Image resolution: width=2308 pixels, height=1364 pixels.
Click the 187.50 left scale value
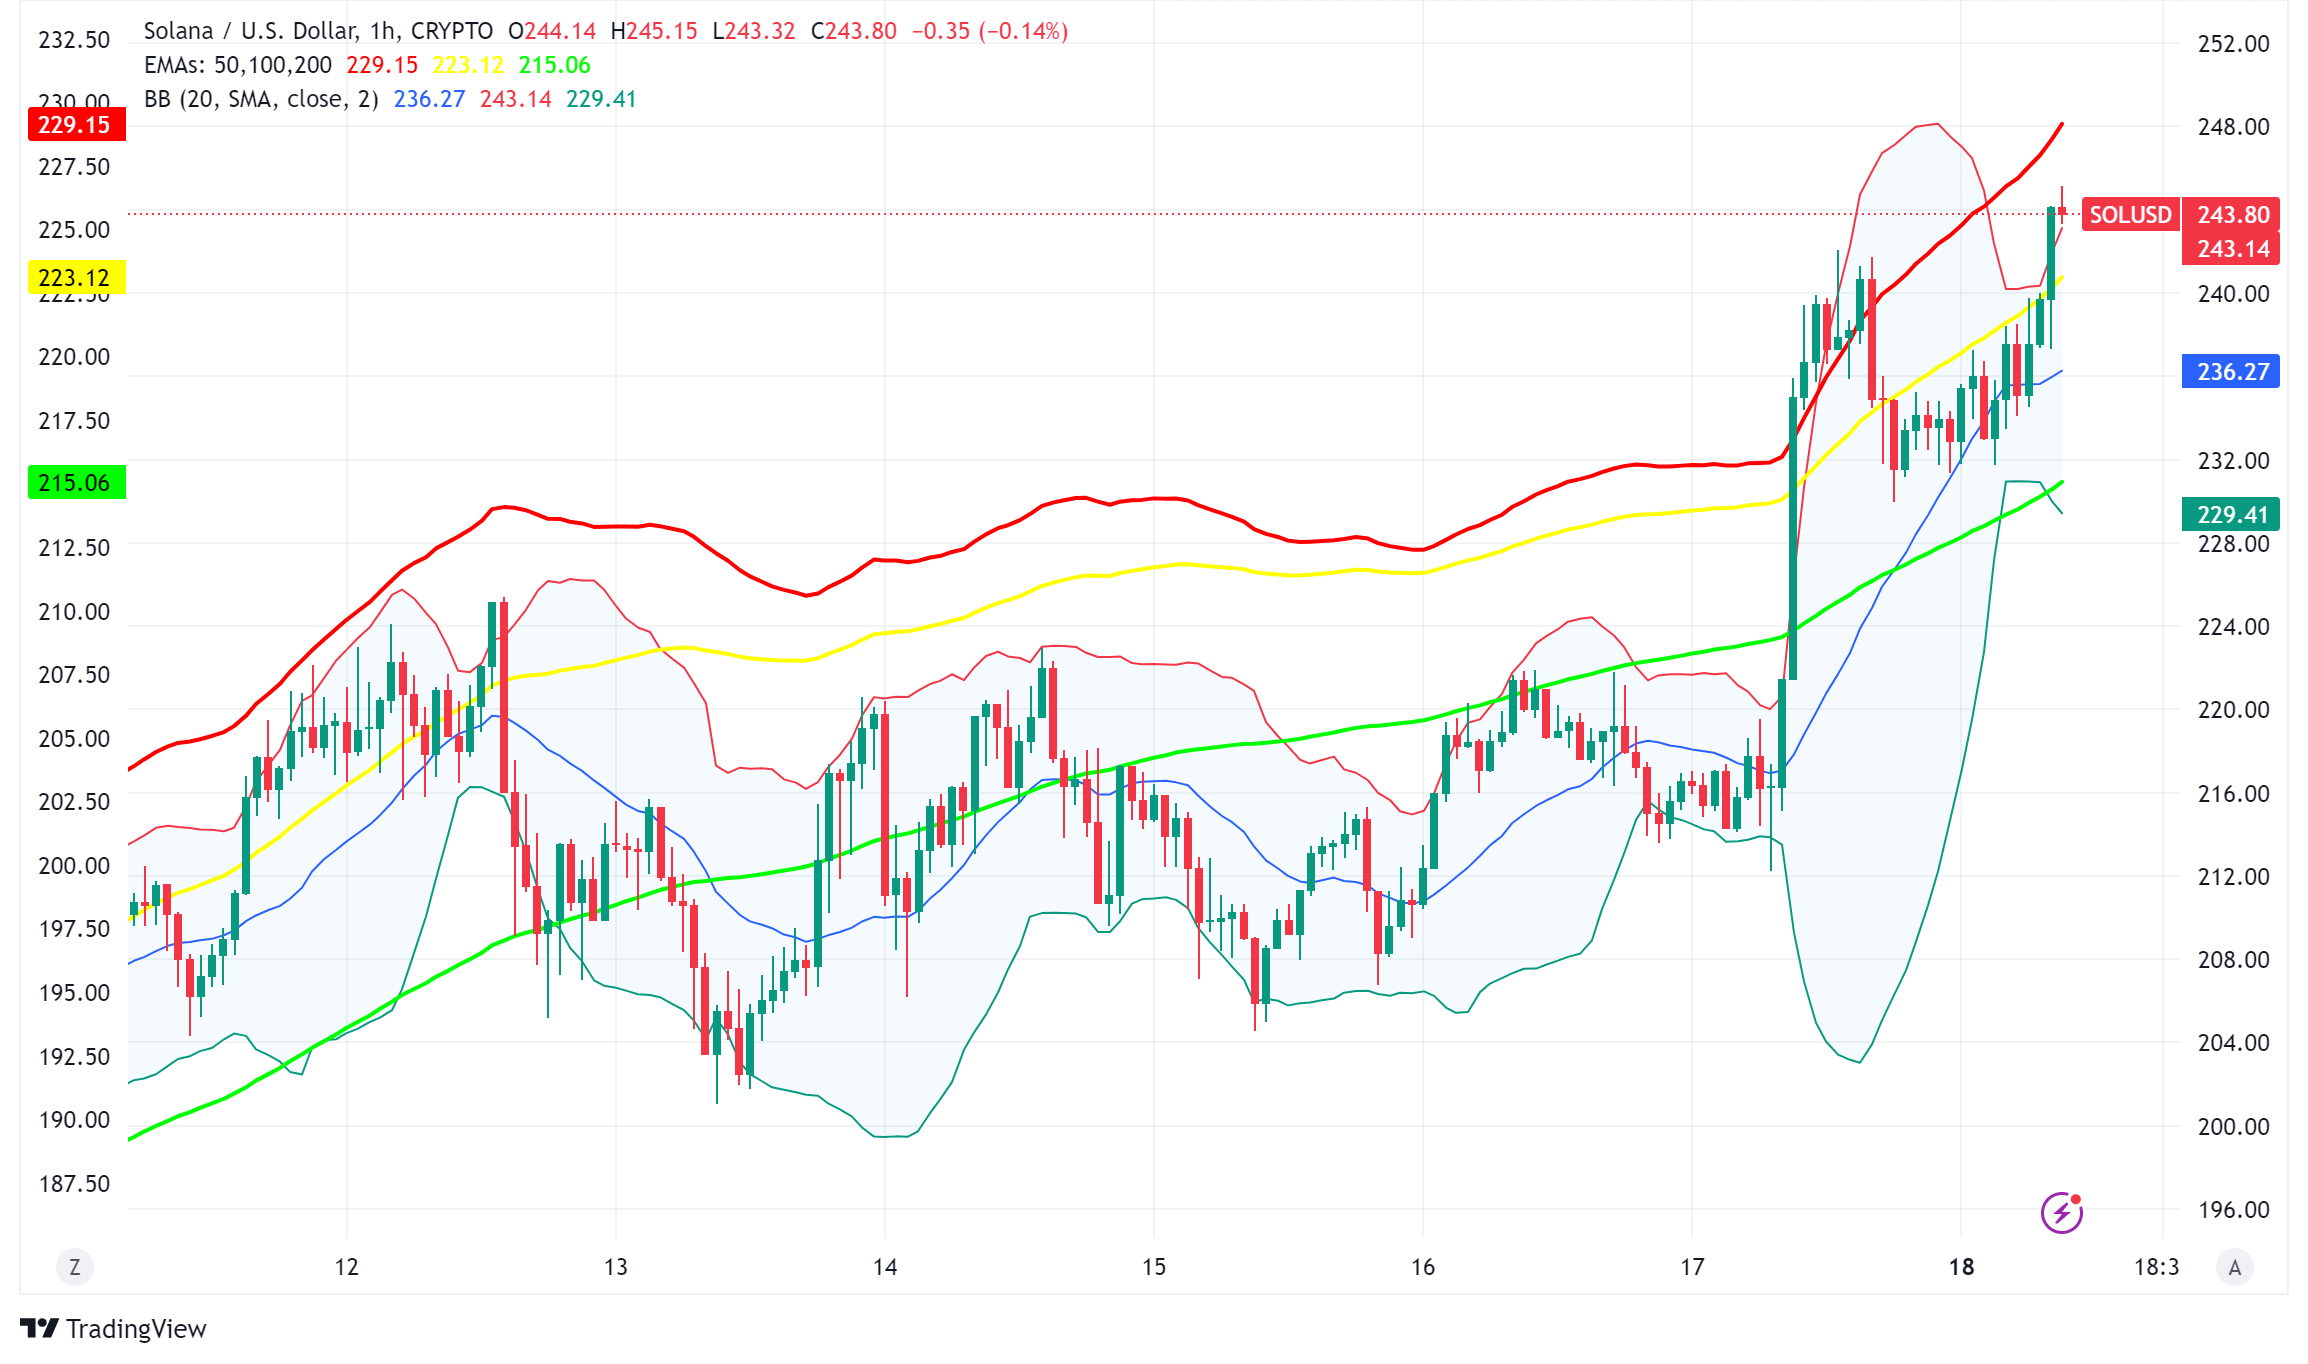pos(74,1183)
